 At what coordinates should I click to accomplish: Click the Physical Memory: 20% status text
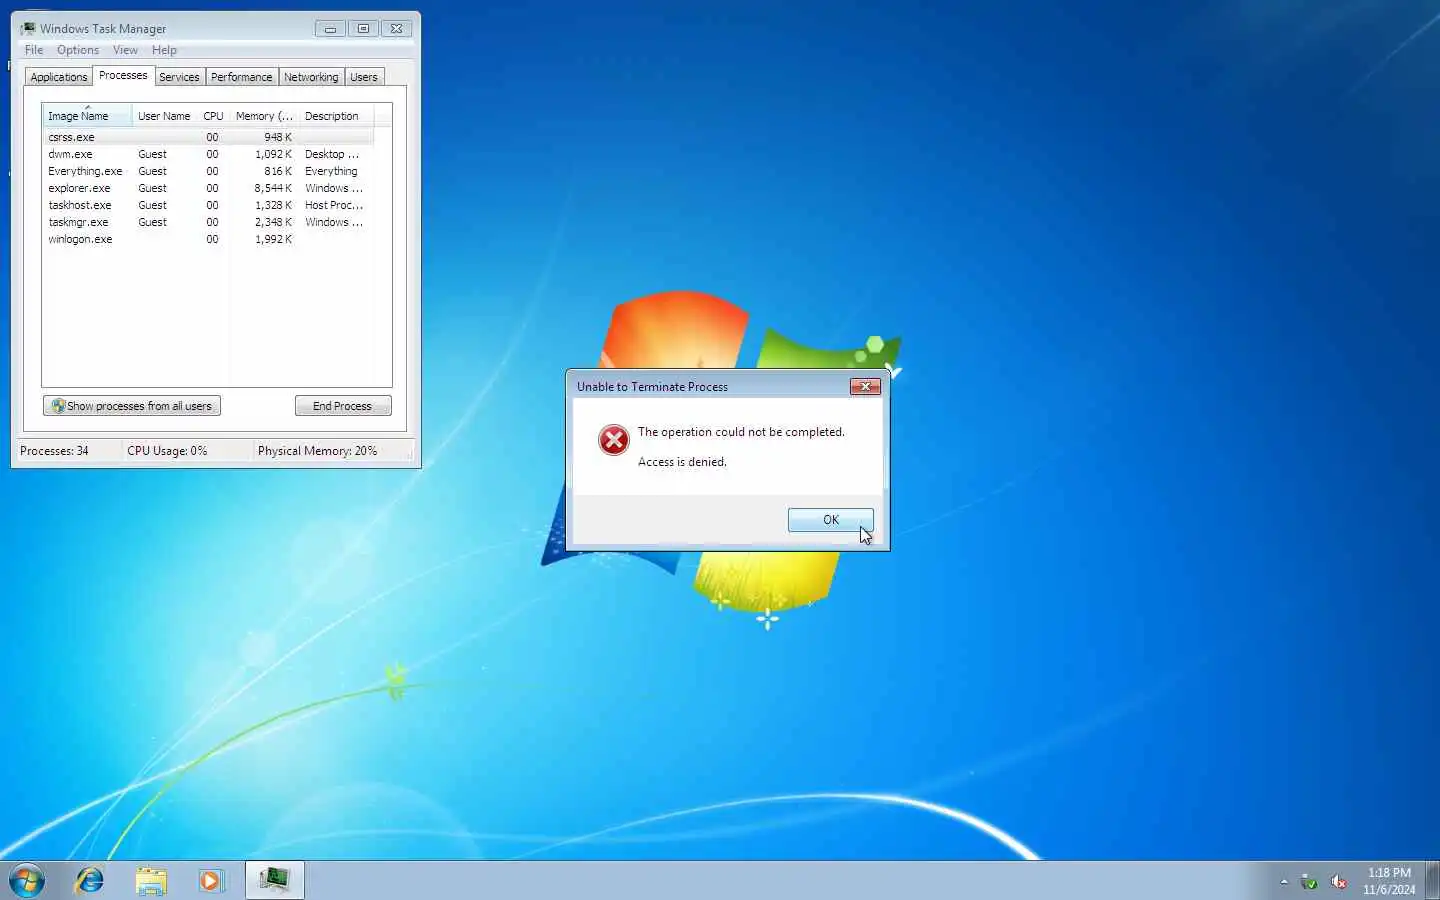click(317, 451)
